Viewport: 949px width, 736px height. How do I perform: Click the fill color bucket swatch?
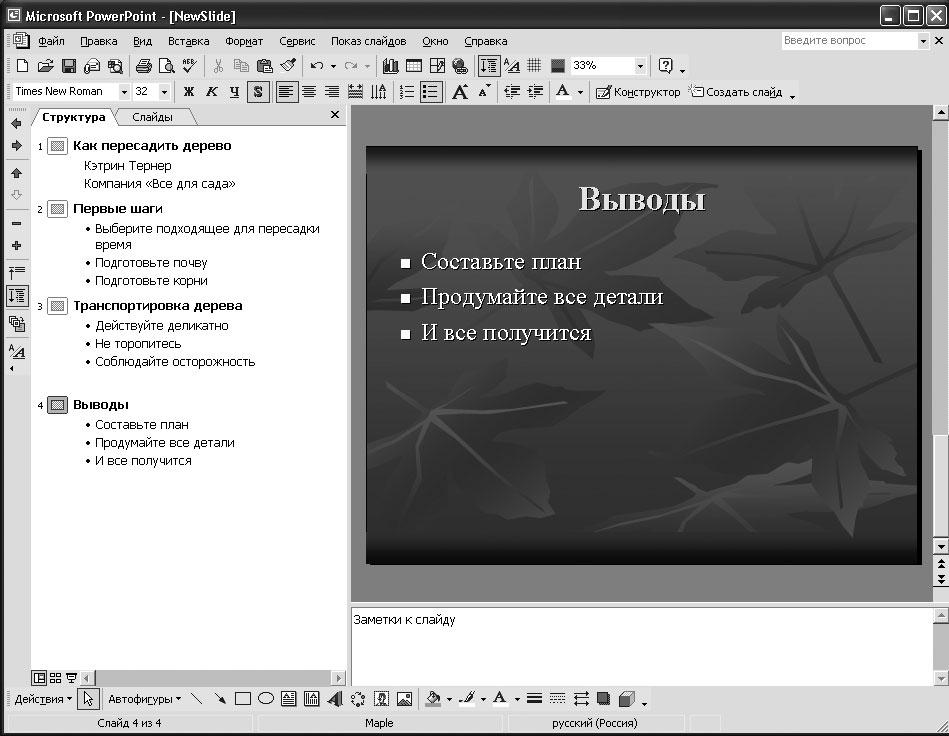click(433, 699)
